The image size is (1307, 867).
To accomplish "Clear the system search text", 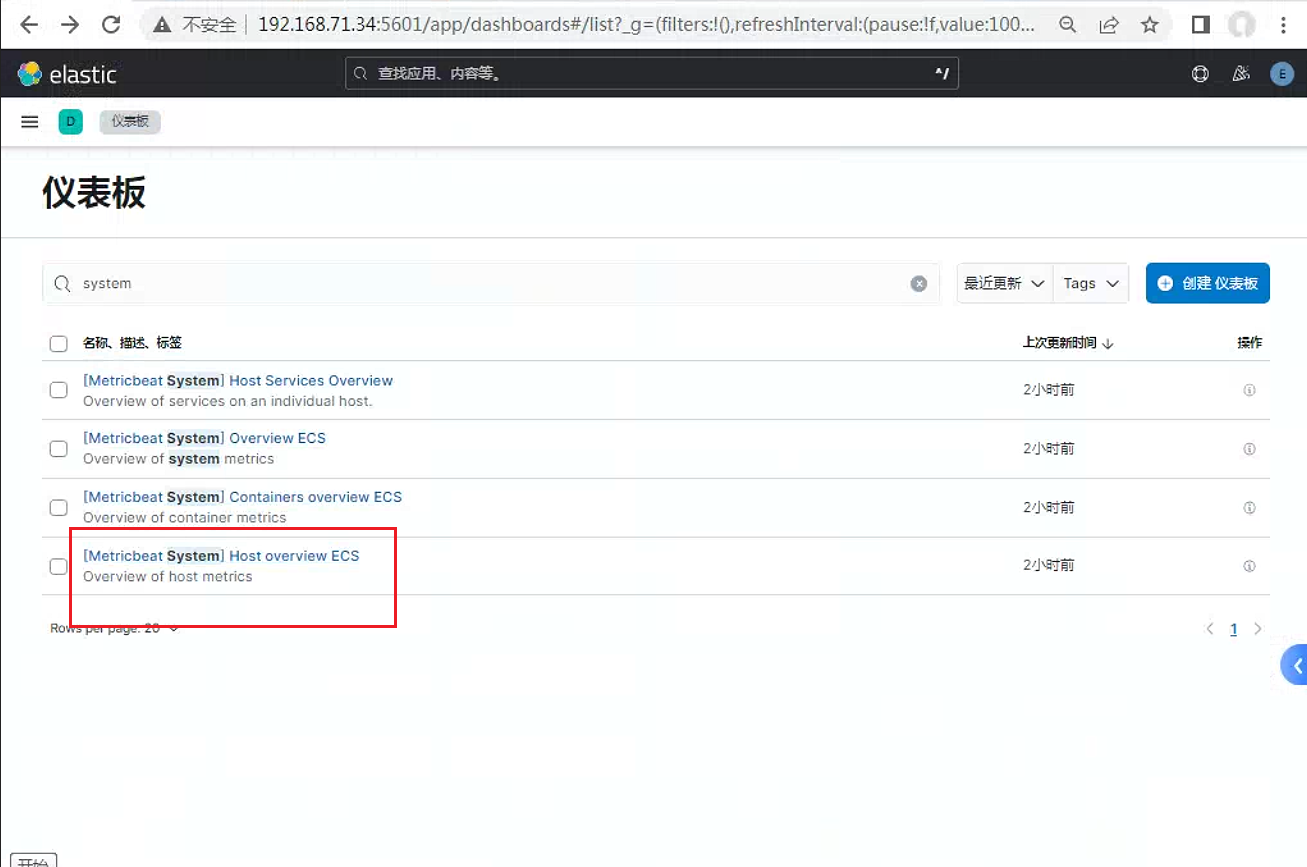I will [x=919, y=284].
